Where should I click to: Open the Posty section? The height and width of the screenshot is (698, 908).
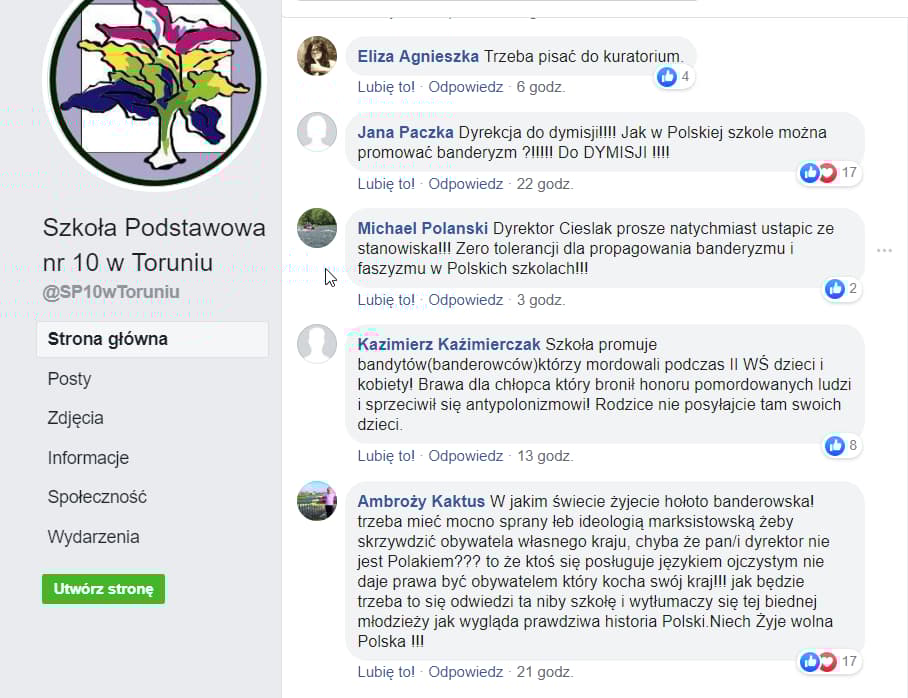pyautogui.click(x=69, y=379)
